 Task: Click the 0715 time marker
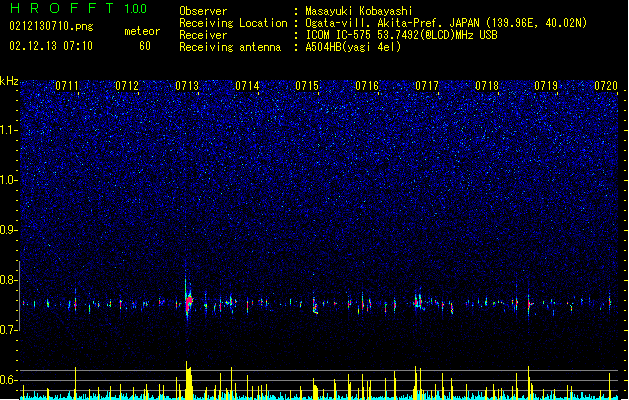(307, 85)
